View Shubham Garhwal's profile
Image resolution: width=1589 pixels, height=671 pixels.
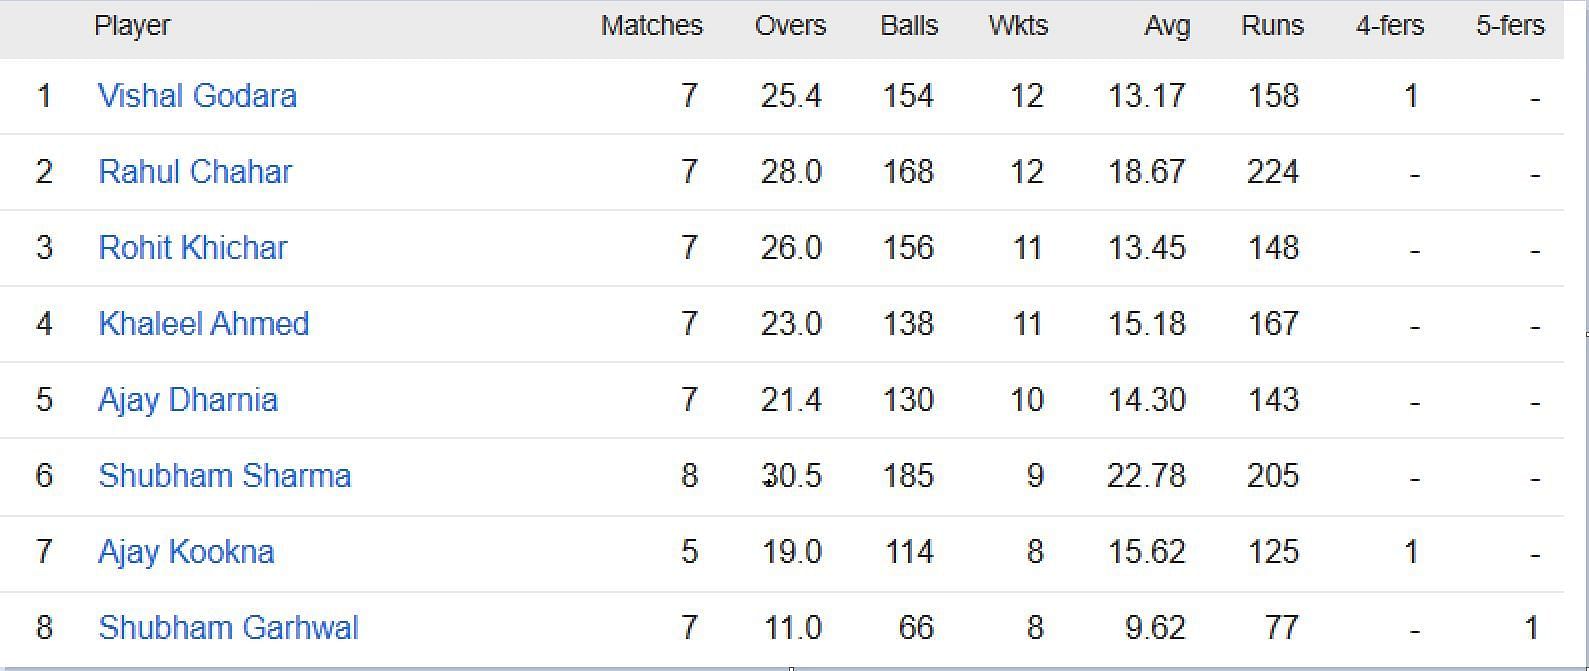[x=228, y=628]
